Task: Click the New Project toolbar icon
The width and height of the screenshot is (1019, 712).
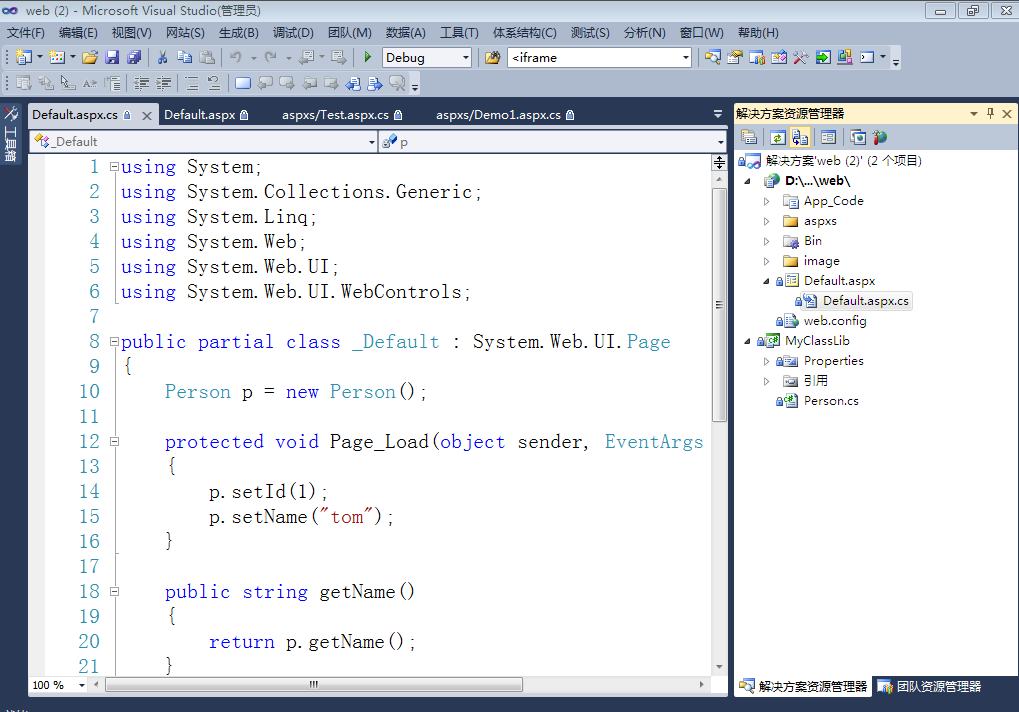Action: tap(23, 57)
